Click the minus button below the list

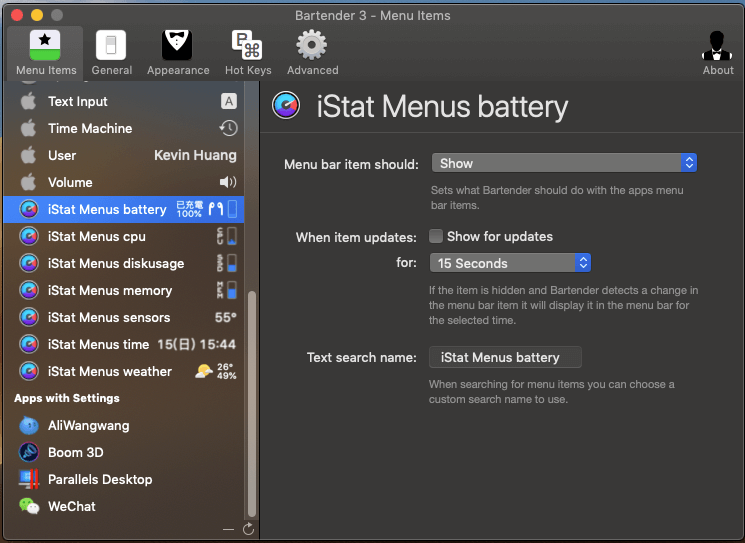coord(229,529)
